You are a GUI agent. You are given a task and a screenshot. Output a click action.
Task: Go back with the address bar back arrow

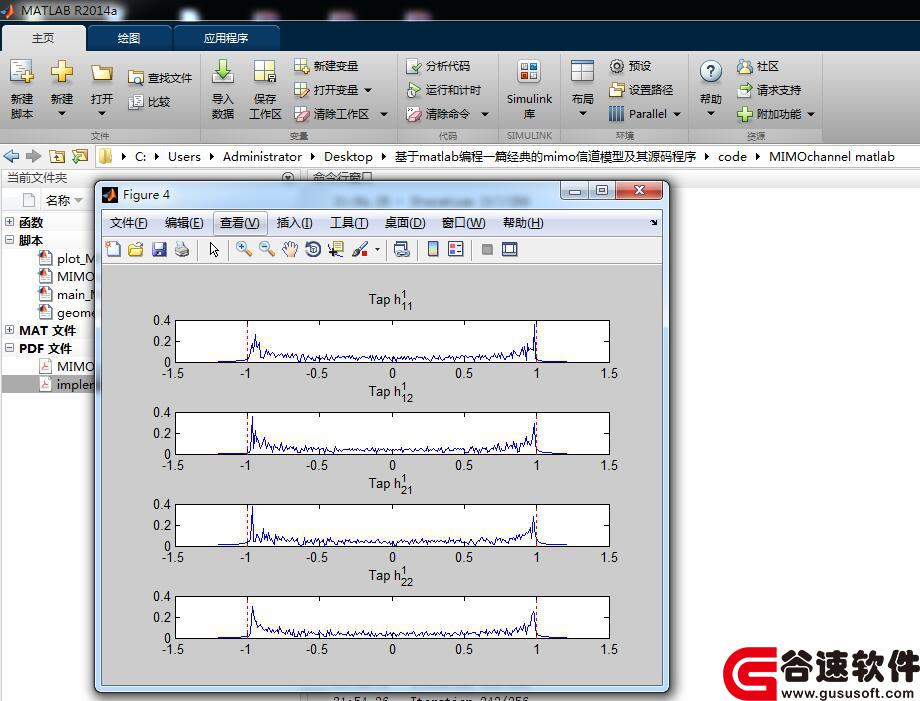tap(11, 156)
